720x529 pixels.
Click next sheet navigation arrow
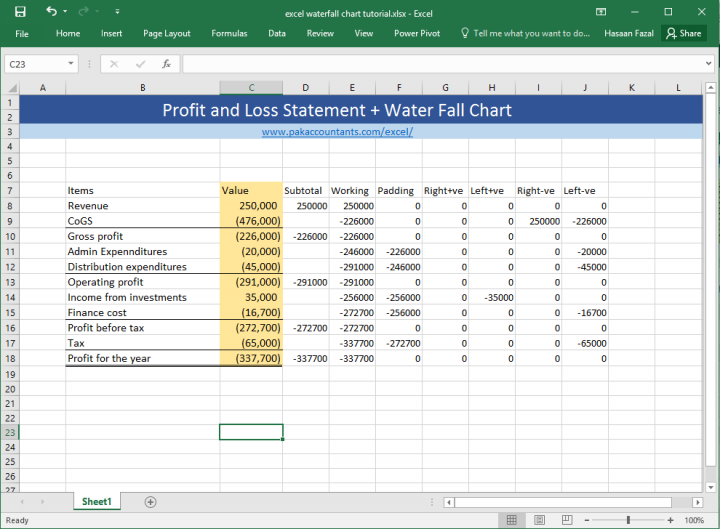tap(42, 502)
